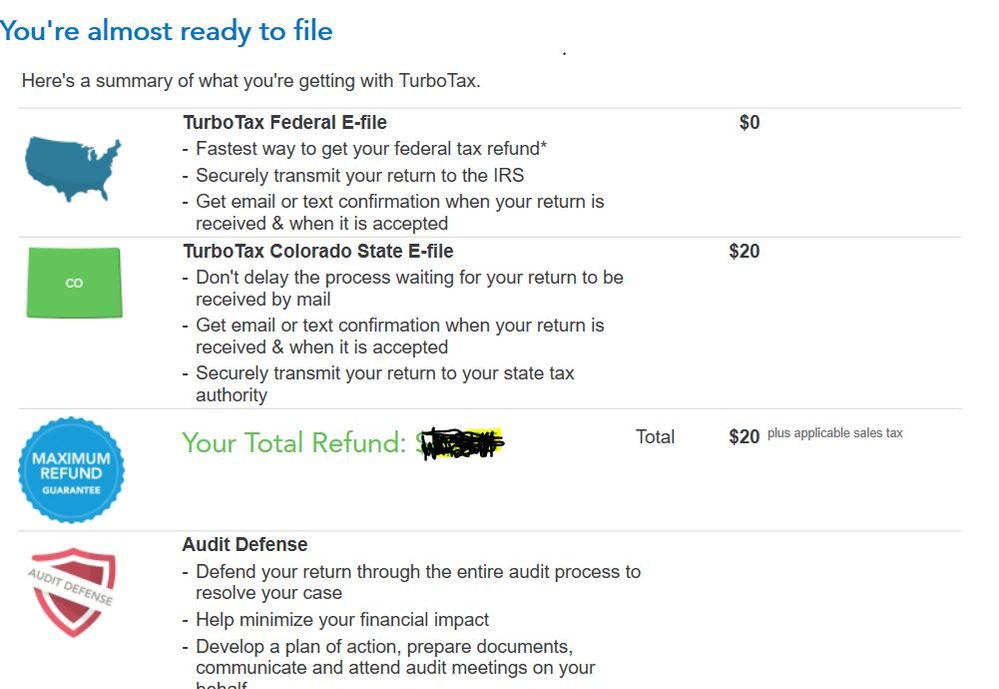The height and width of the screenshot is (689, 999).
Task: Click the Your Total Refund text
Action: (294, 442)
